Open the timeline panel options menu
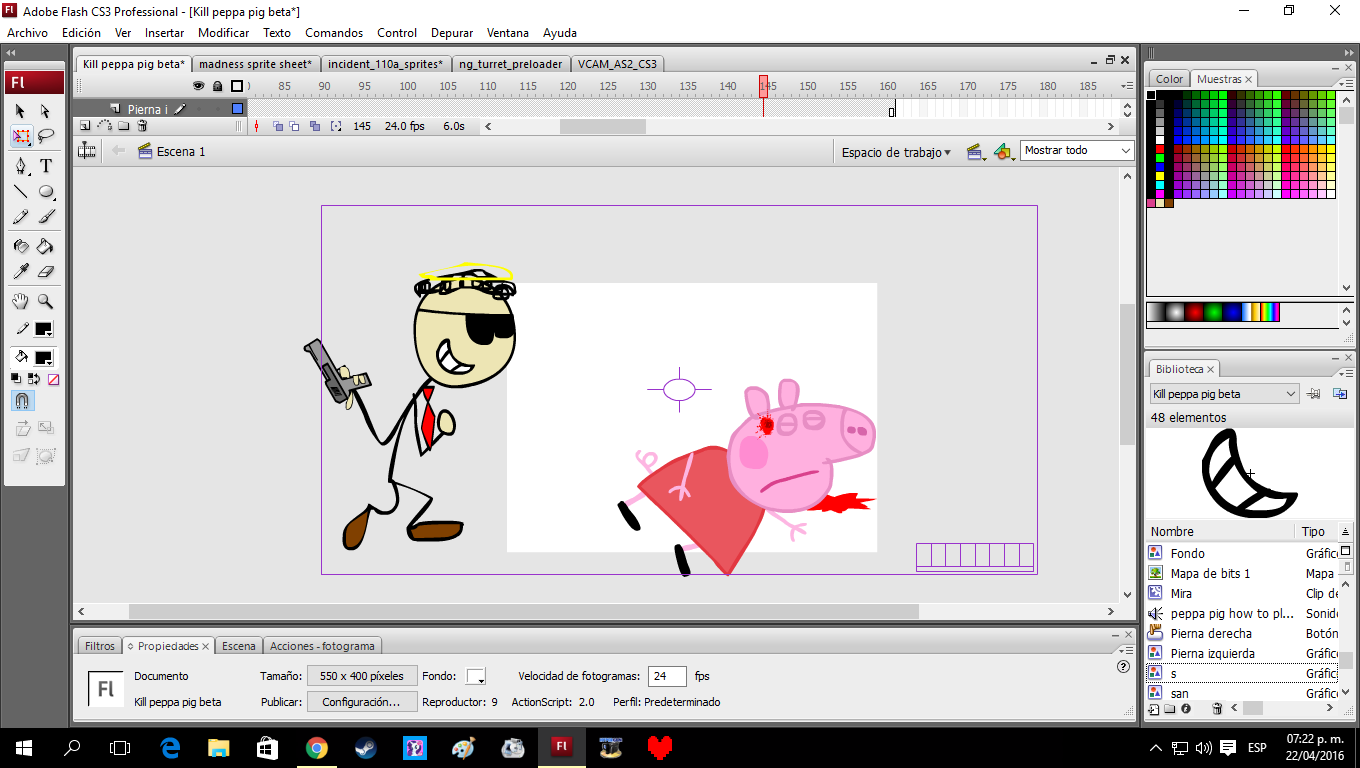 coord(1128,87)
